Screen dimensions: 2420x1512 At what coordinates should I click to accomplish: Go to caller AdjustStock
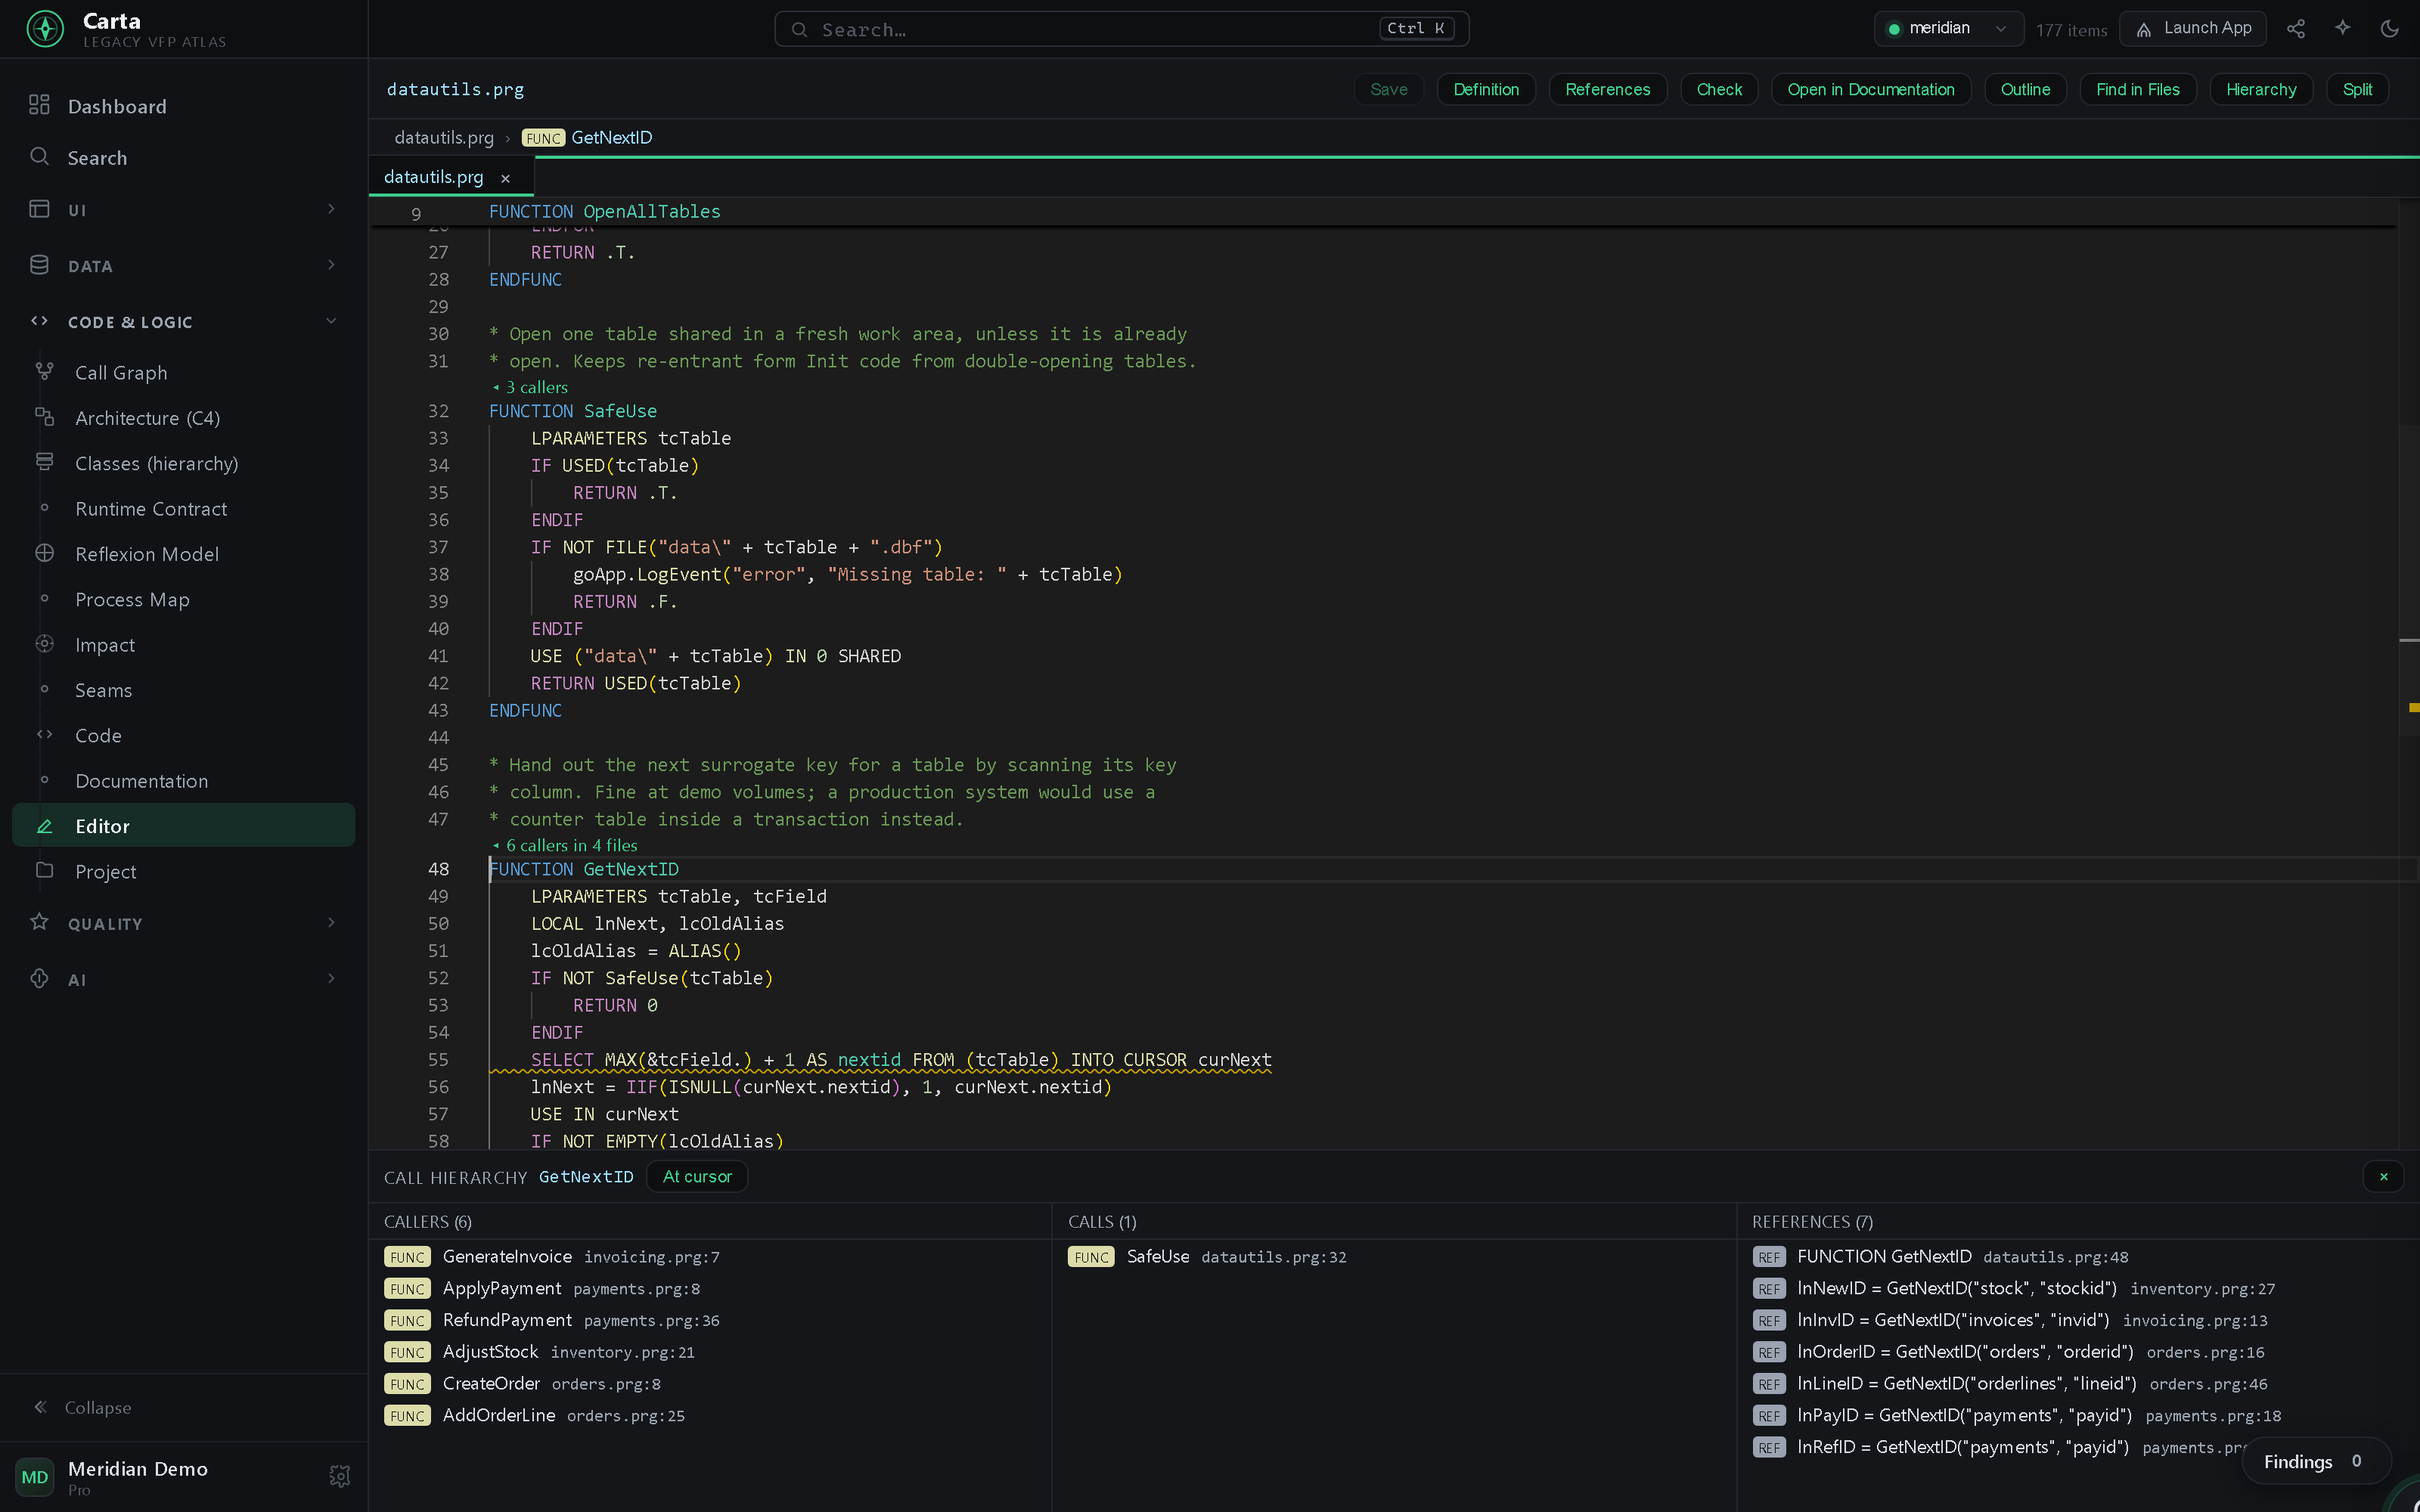click(540, 1352)
